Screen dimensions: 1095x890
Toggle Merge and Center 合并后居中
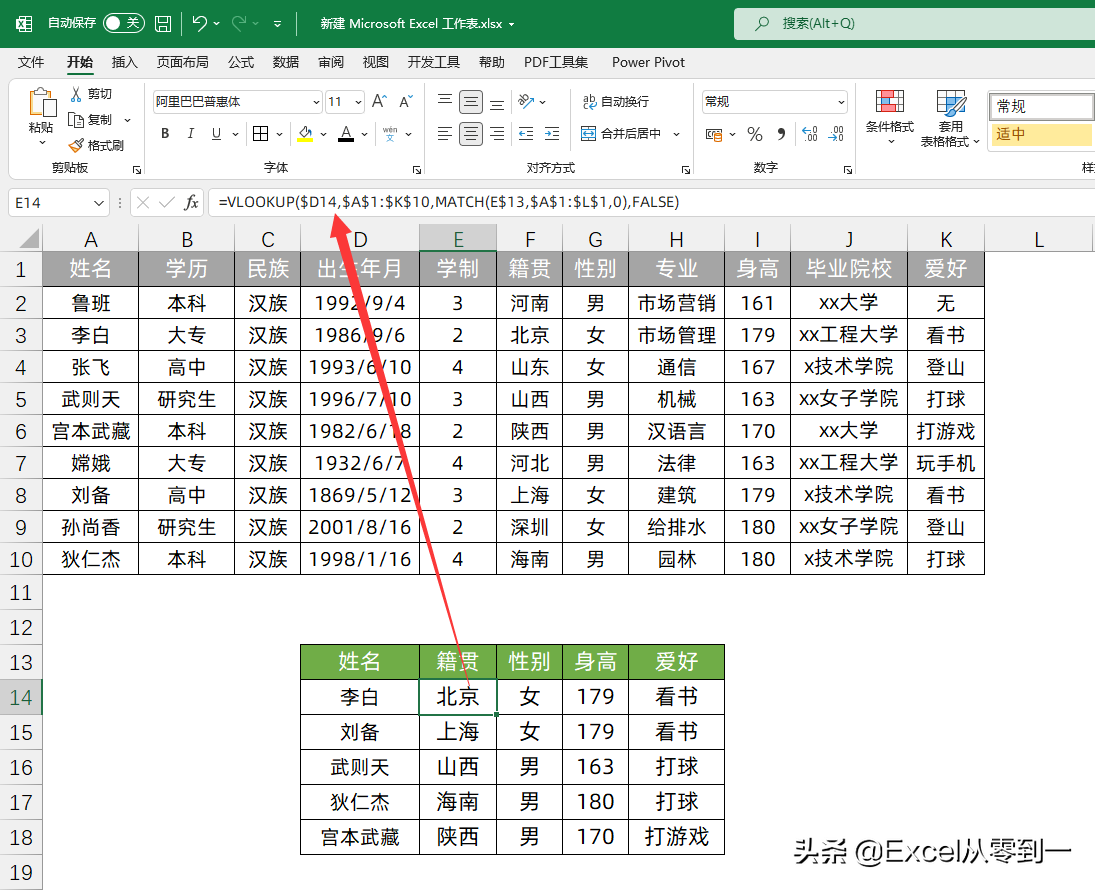(x=622, y=133)
